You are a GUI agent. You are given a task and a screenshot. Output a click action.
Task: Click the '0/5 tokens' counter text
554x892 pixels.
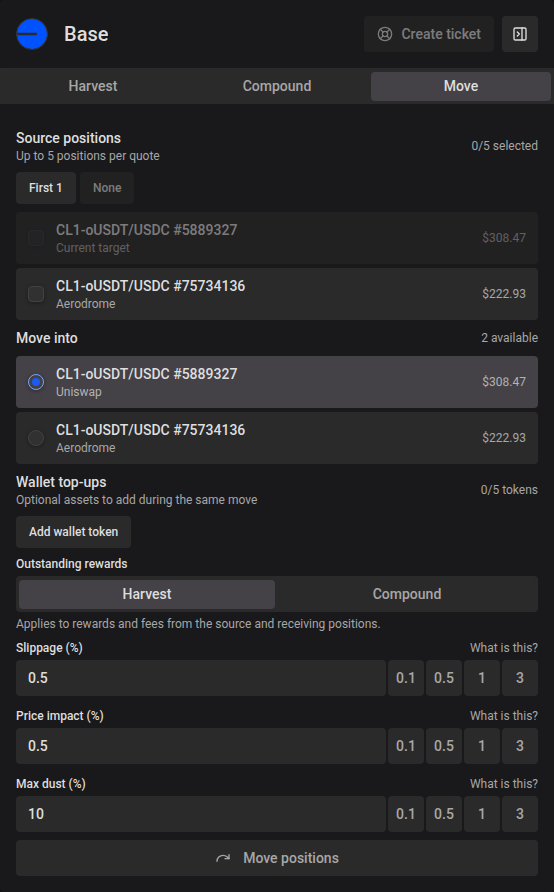click(x=509, y=490)
